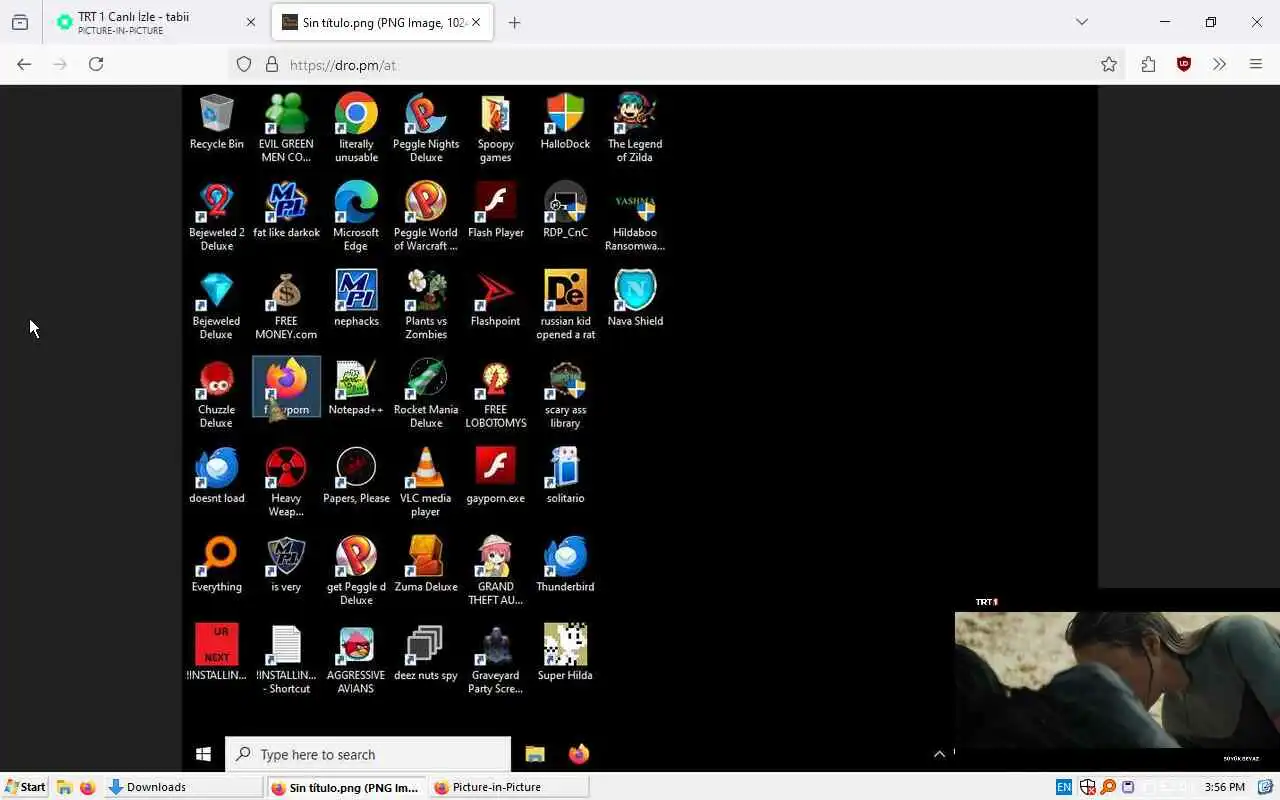1280x800 pixels.
Task: Click the picture-in-picture video thumbnail
Action: tap(1117, 679)
